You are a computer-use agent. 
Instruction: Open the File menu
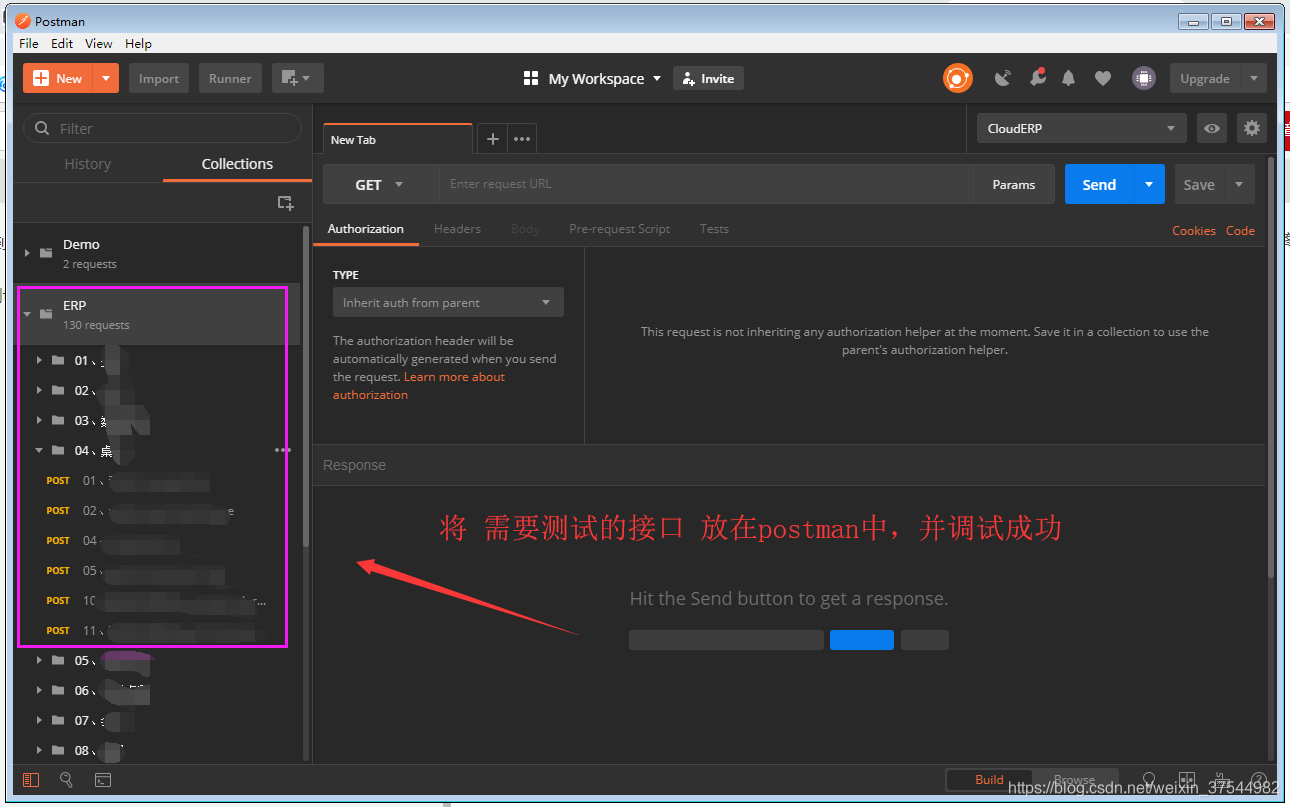pyautogui.click(x=29, y=43)
